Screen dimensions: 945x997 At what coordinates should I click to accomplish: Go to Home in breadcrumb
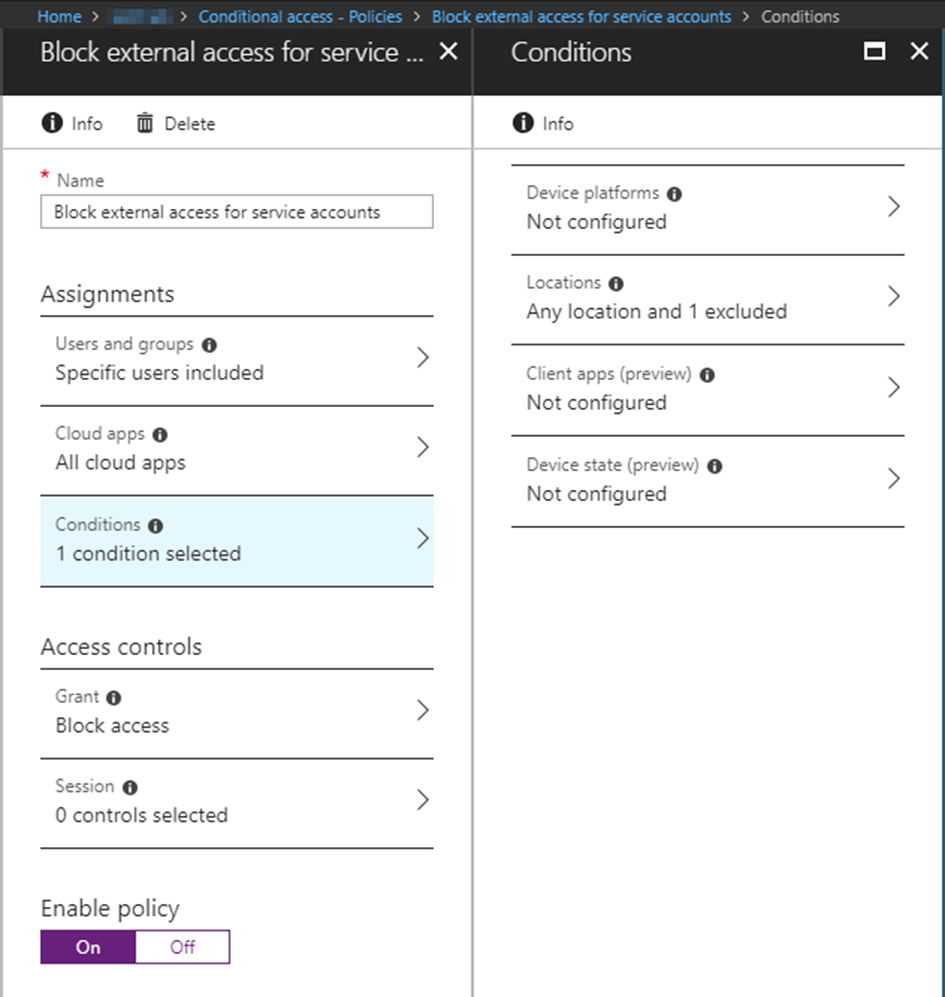pos(59,16)
